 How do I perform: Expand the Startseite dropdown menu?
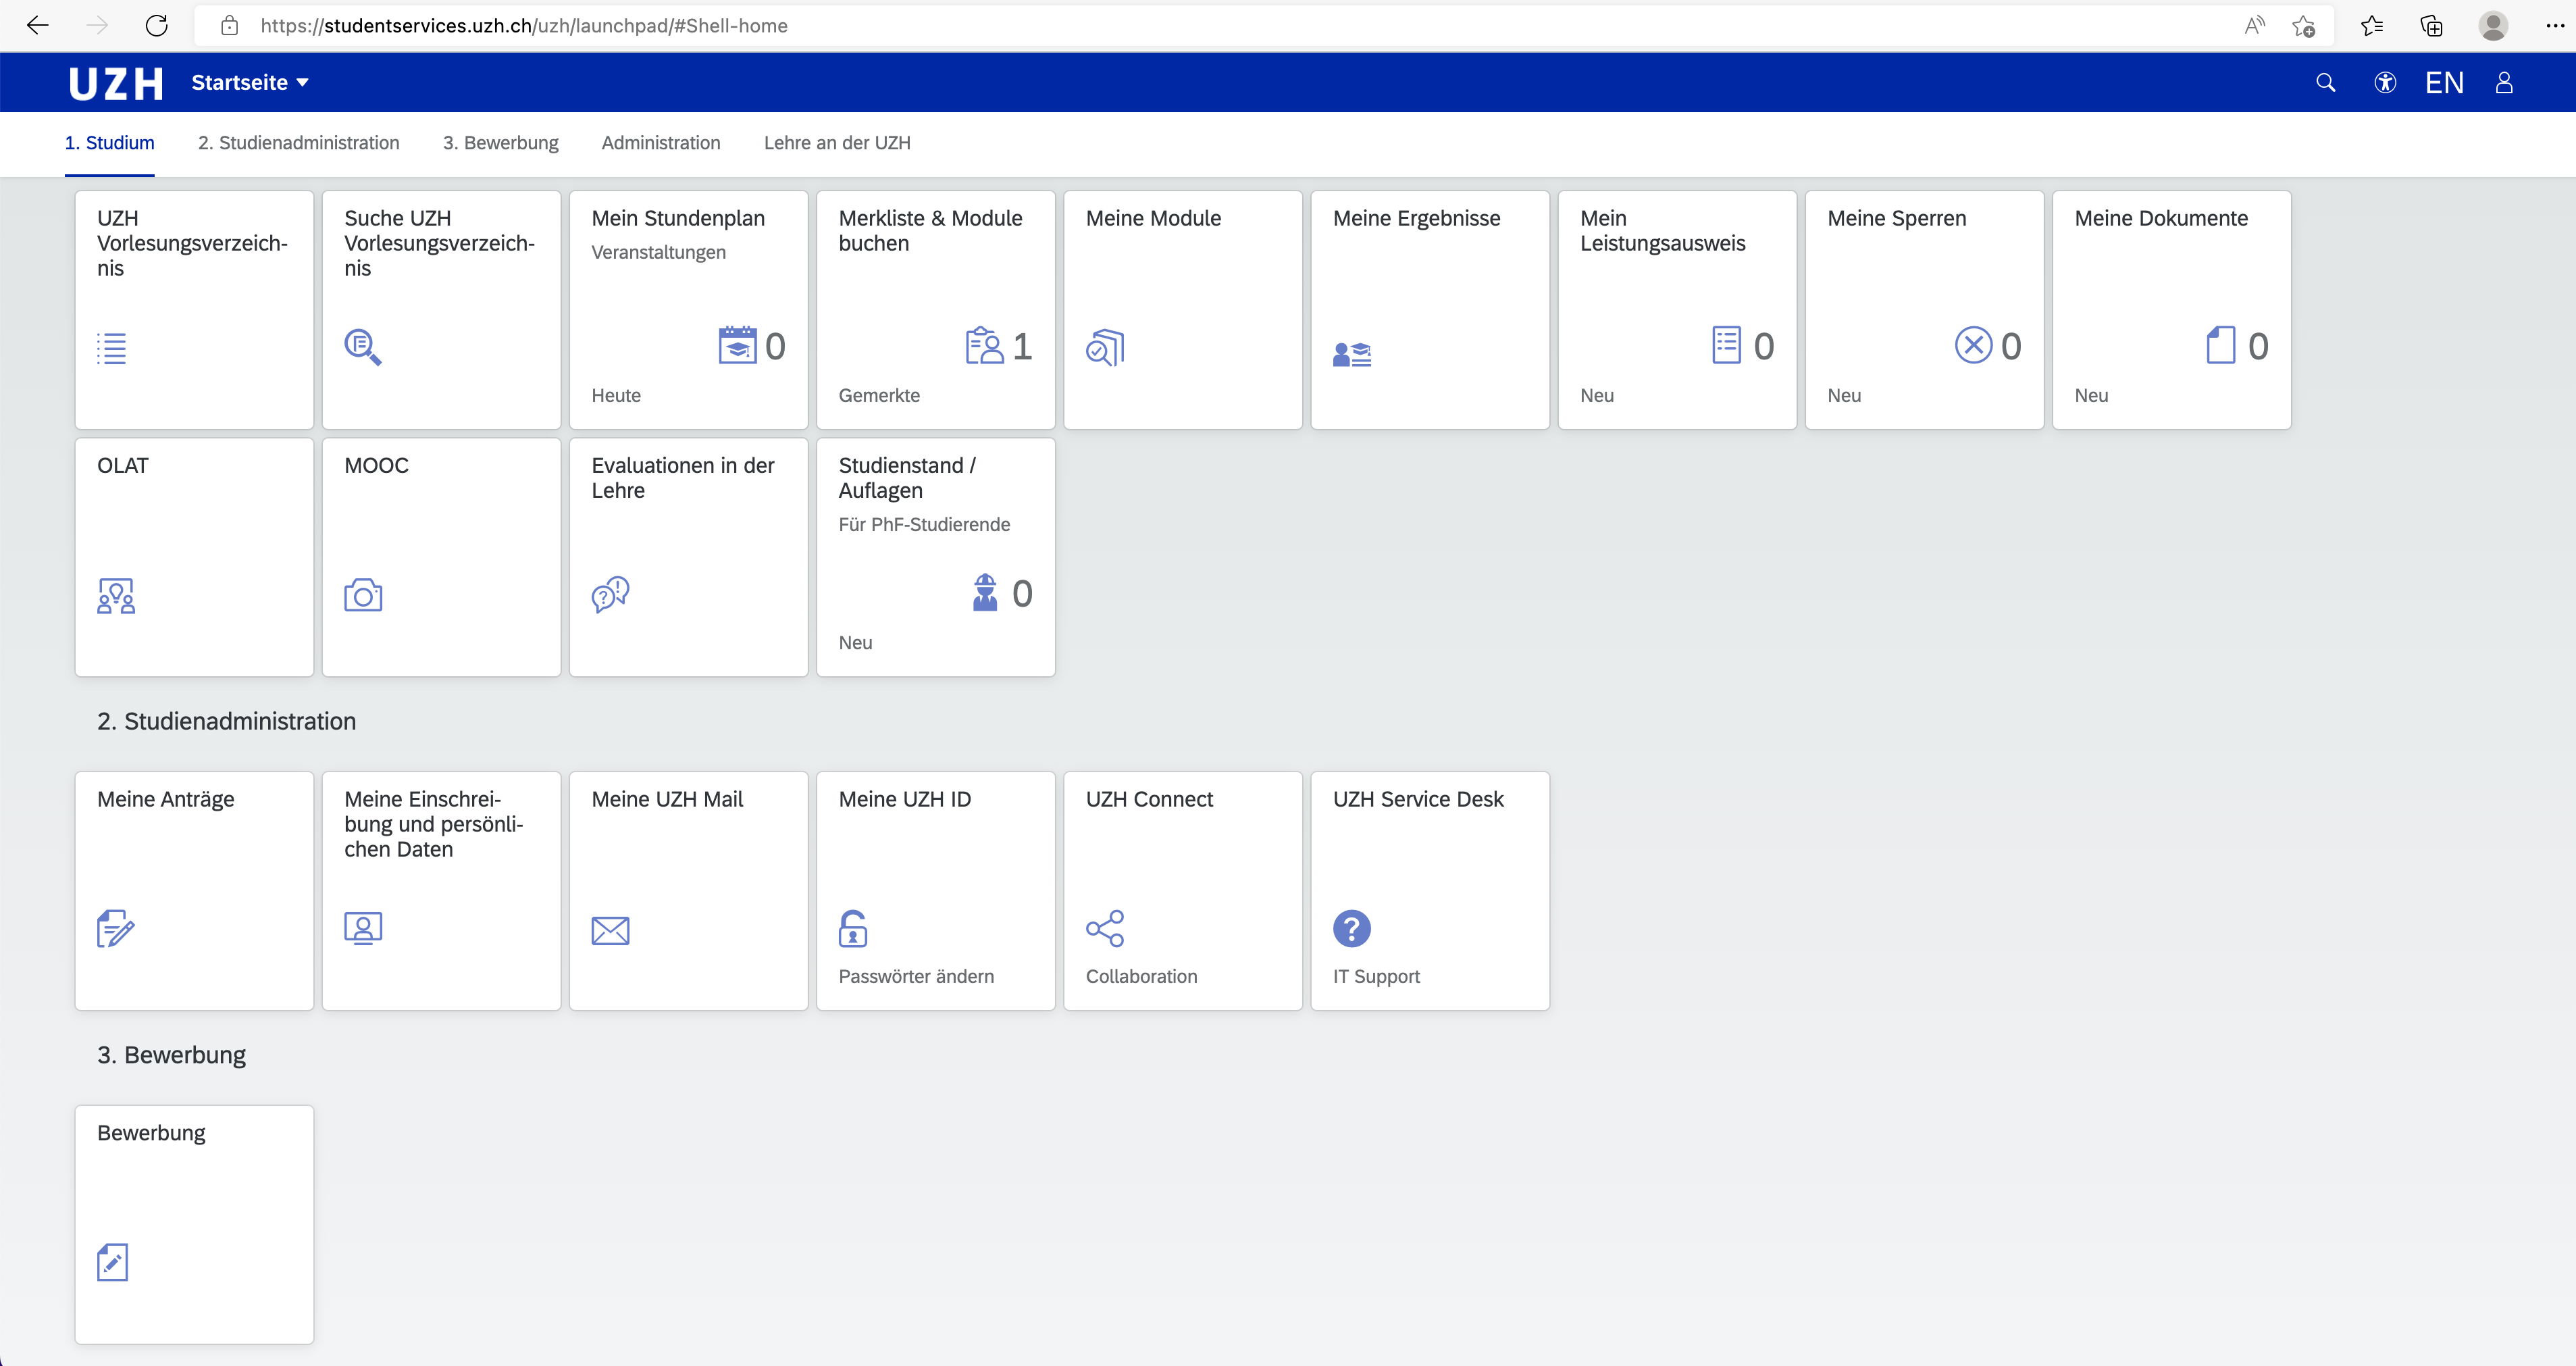(250, 83)
